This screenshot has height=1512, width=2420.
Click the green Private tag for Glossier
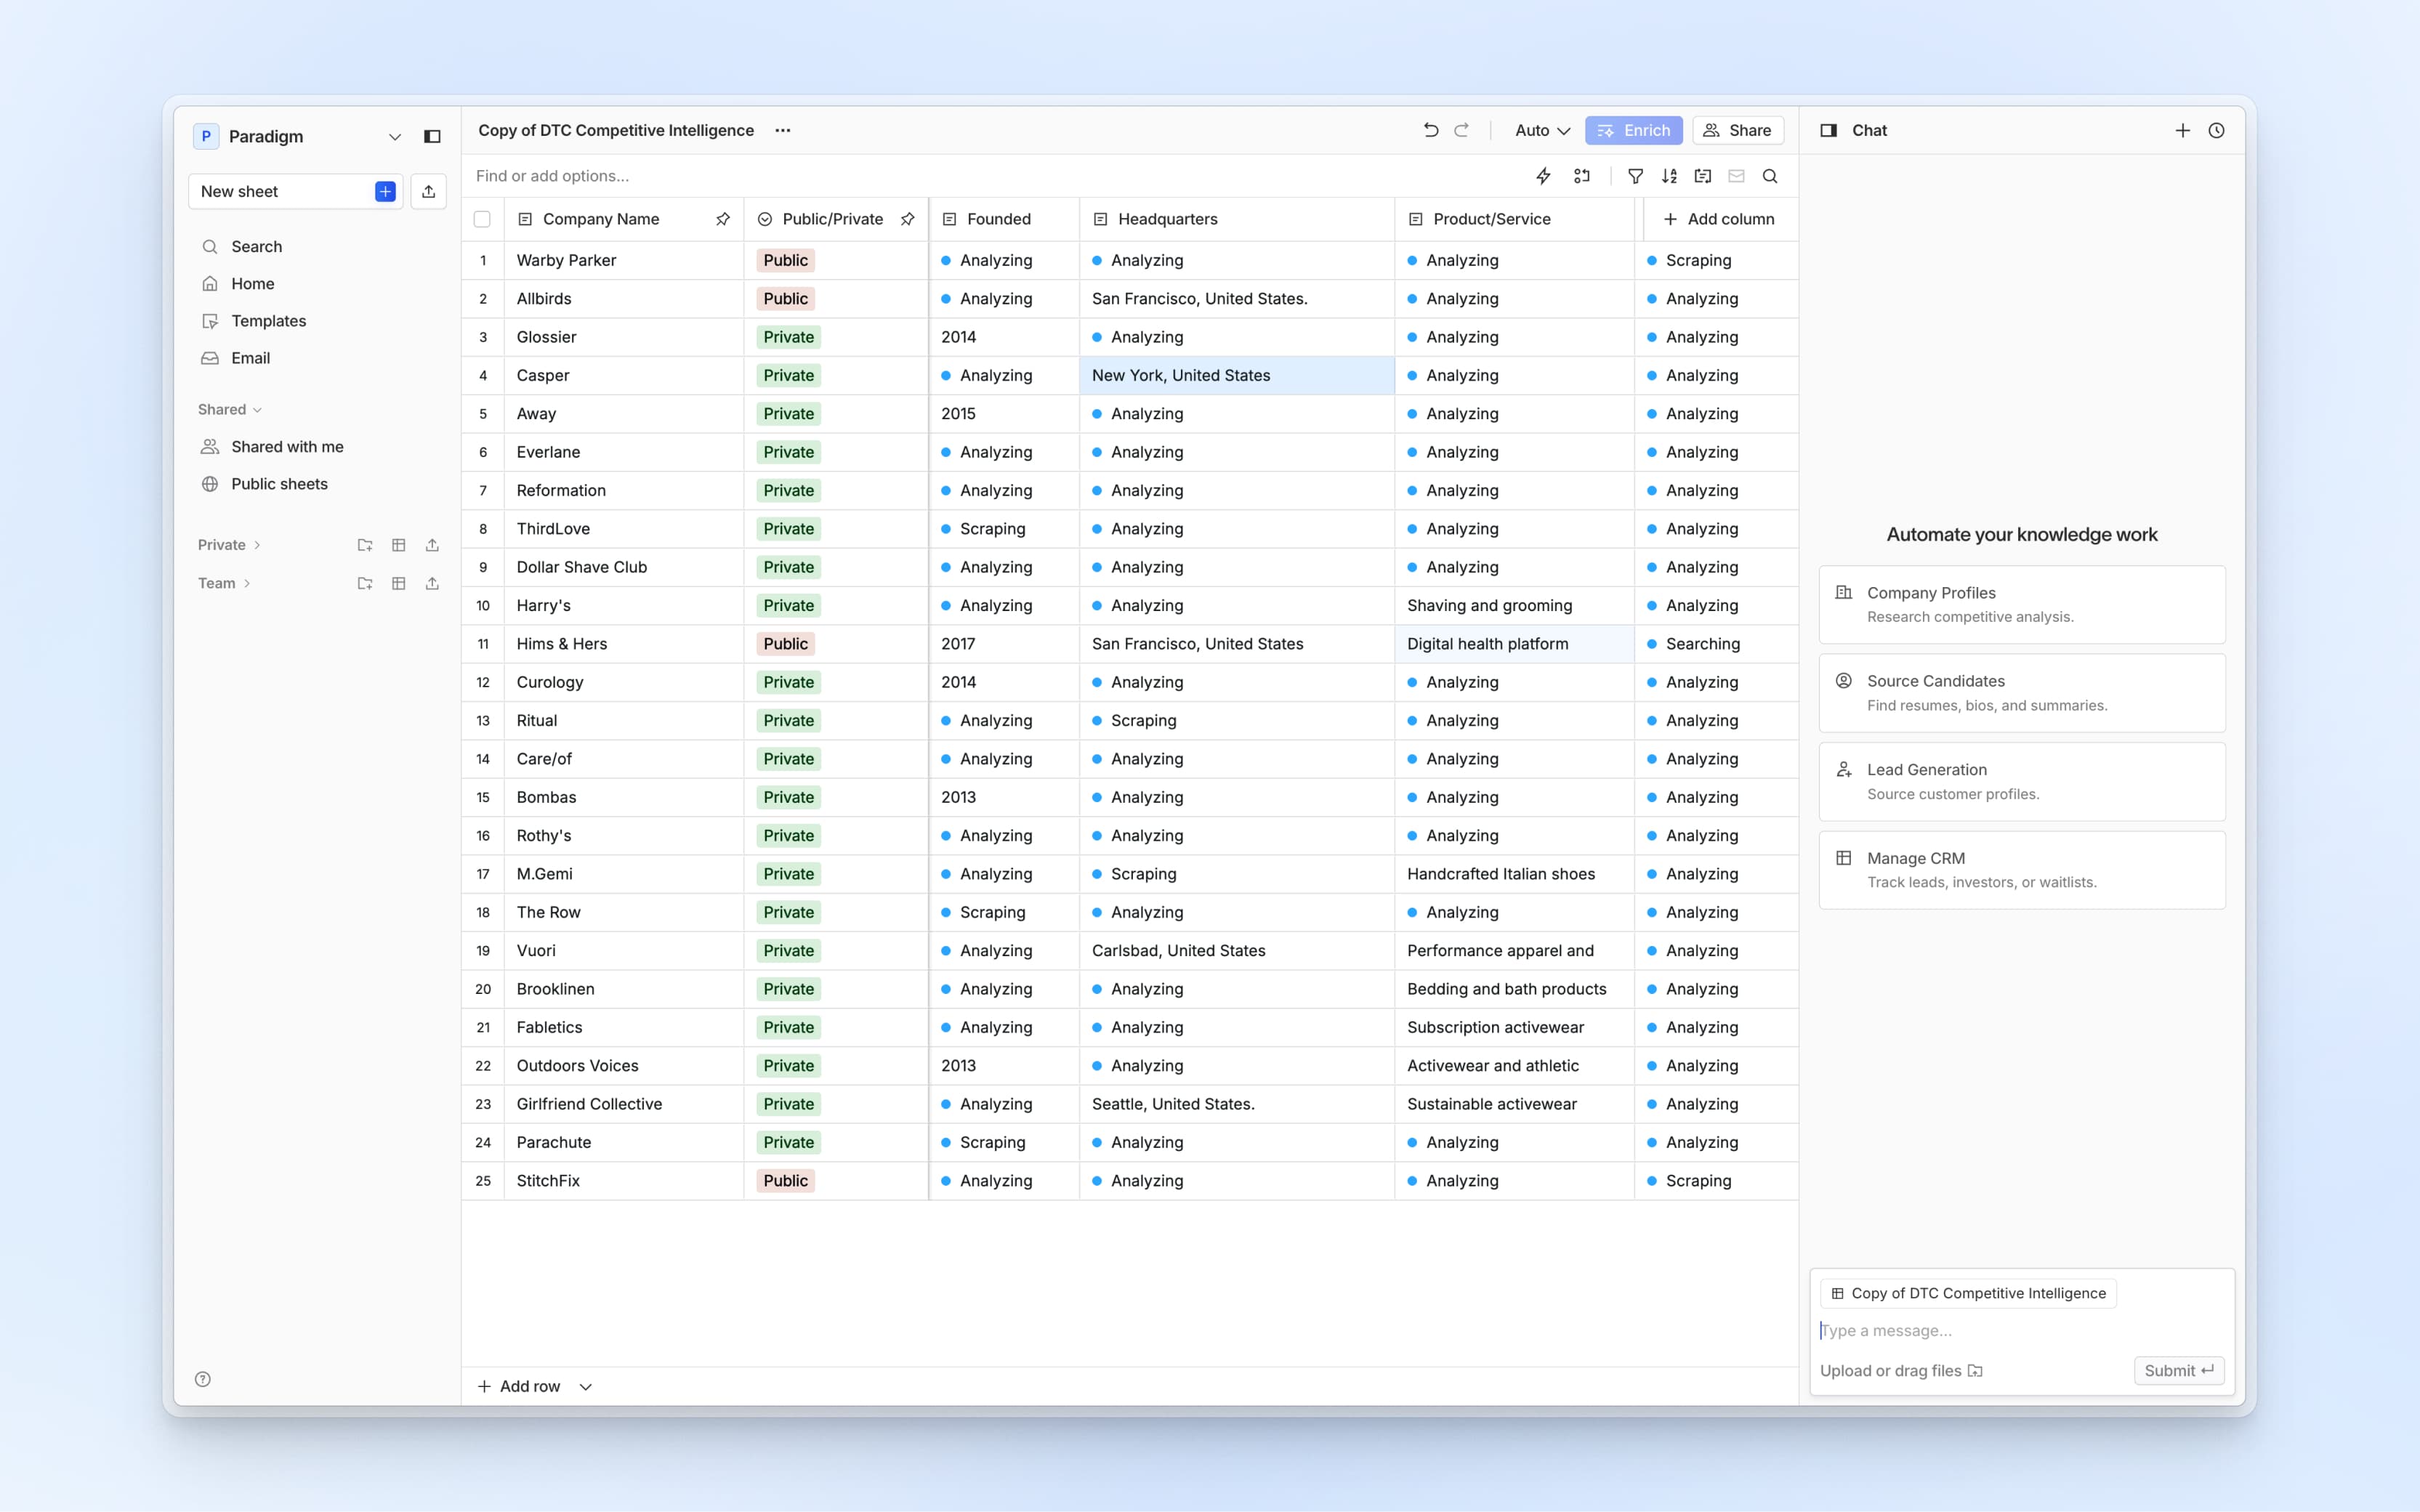[x=788, y=337]
